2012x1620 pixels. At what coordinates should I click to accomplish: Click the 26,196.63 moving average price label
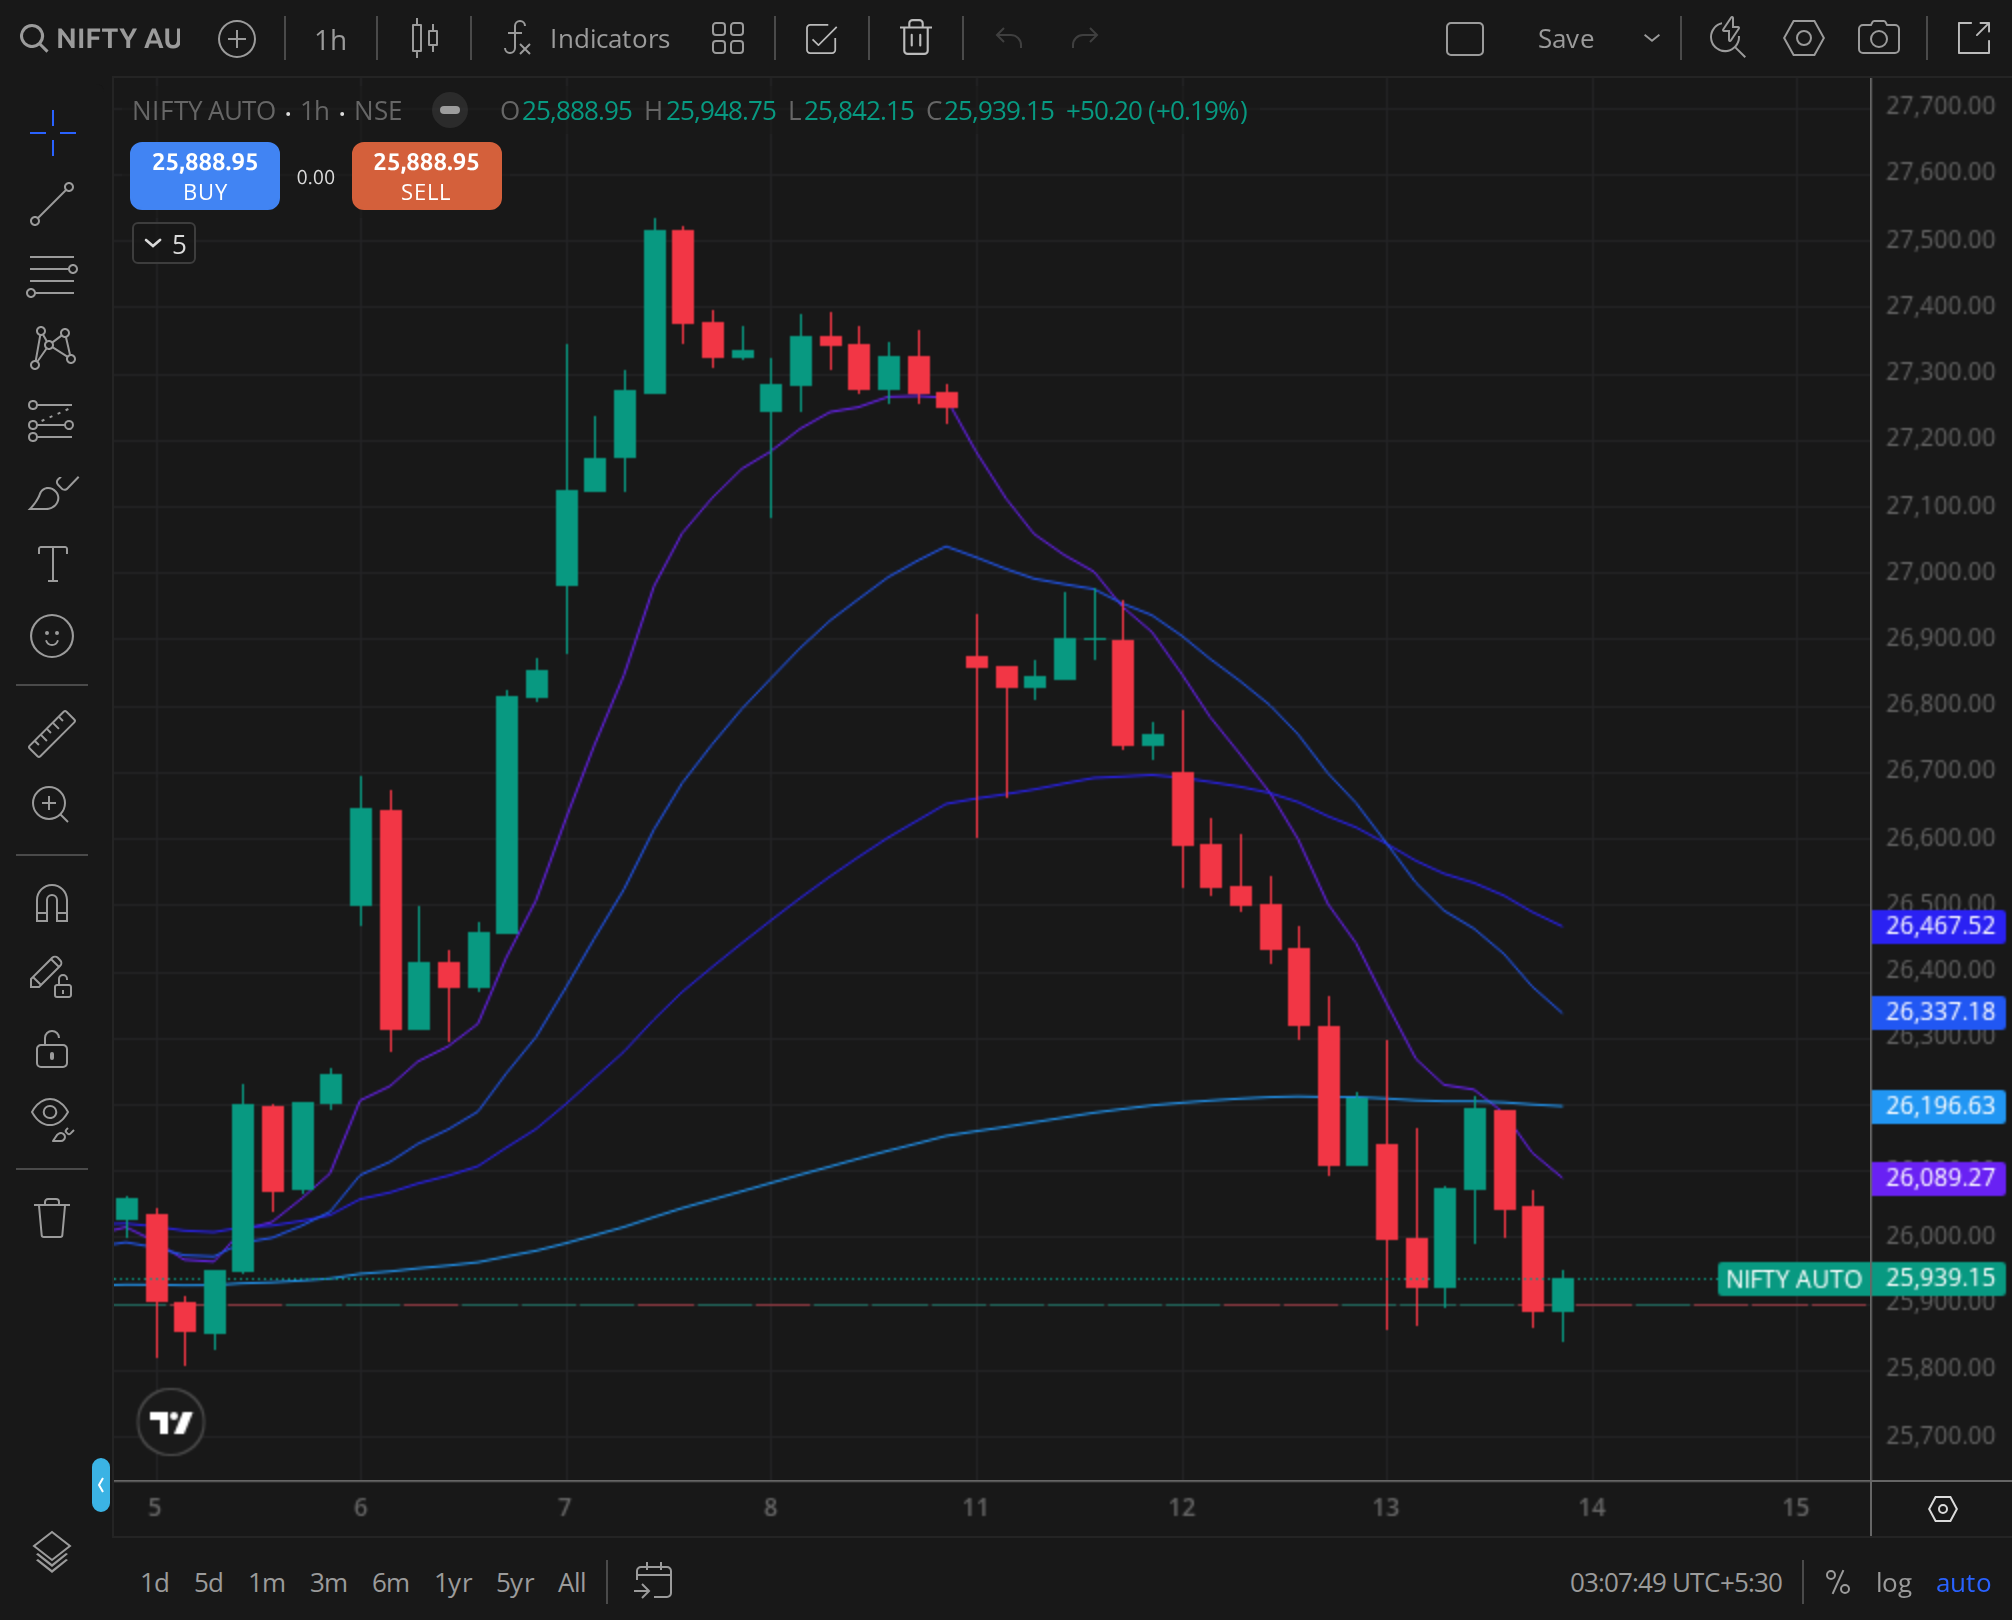point(1938,1106)
